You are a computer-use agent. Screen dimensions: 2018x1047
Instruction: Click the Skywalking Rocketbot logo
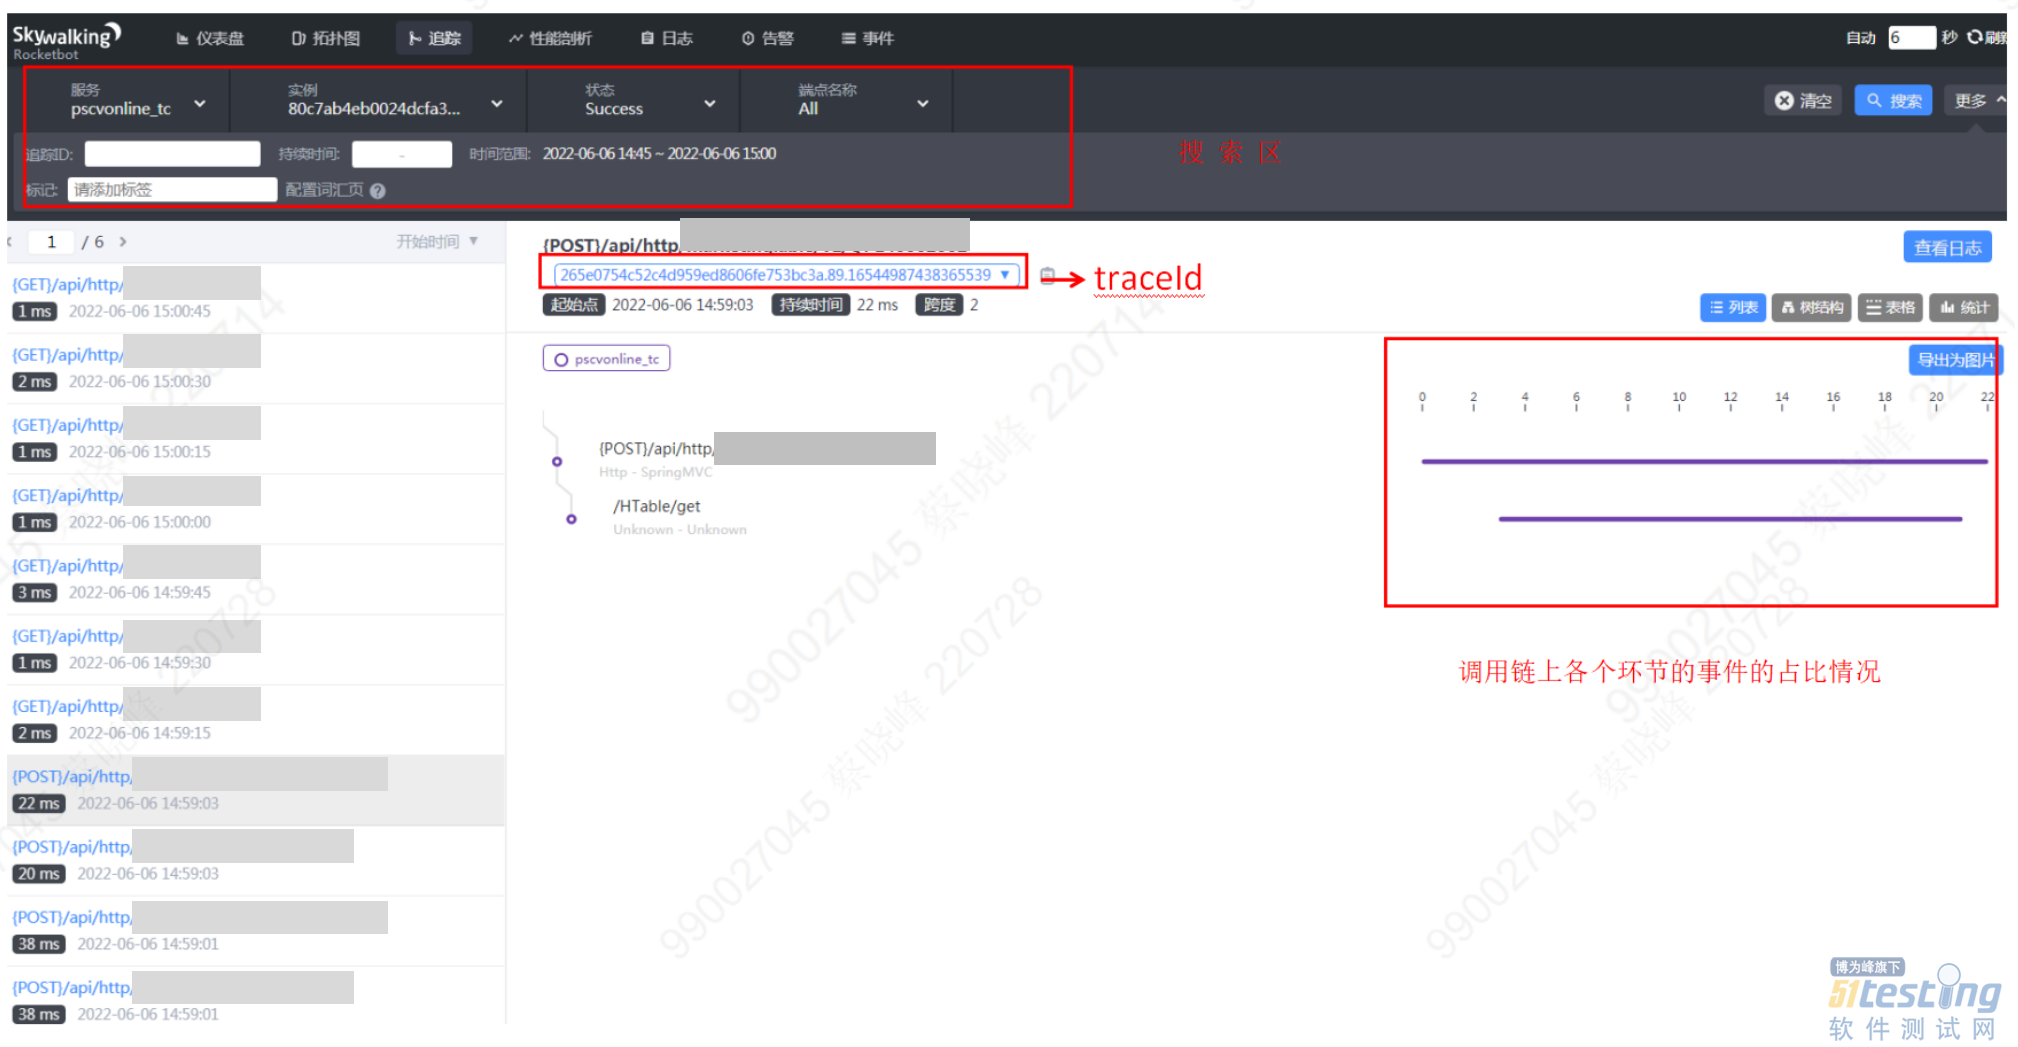pos(66,41)
